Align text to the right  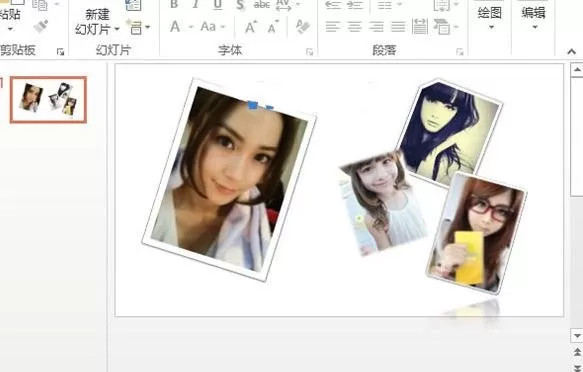[376, 27]
